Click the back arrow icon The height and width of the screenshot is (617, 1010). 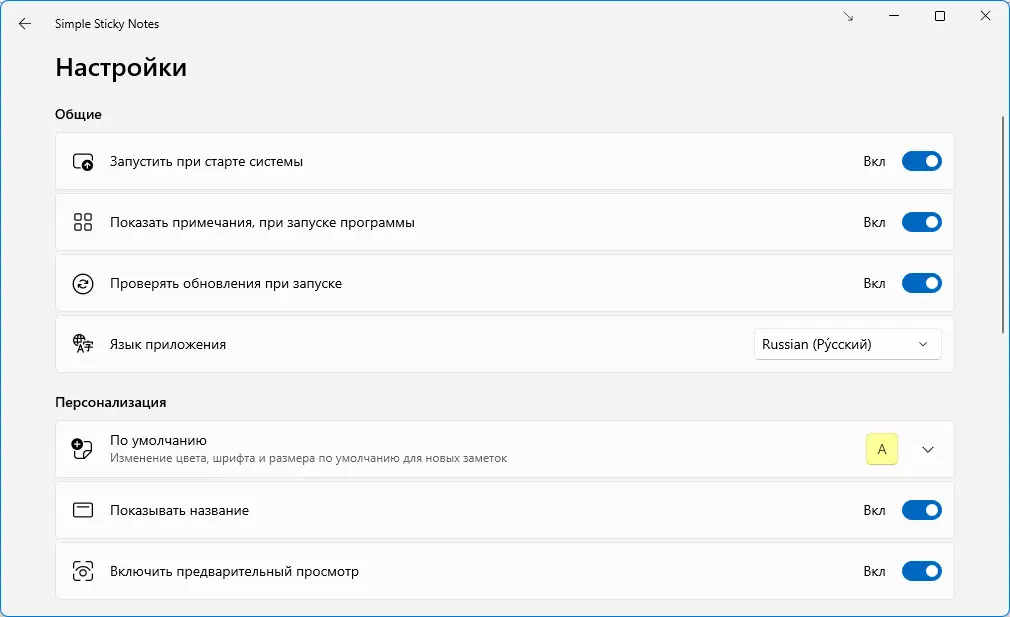25,24
